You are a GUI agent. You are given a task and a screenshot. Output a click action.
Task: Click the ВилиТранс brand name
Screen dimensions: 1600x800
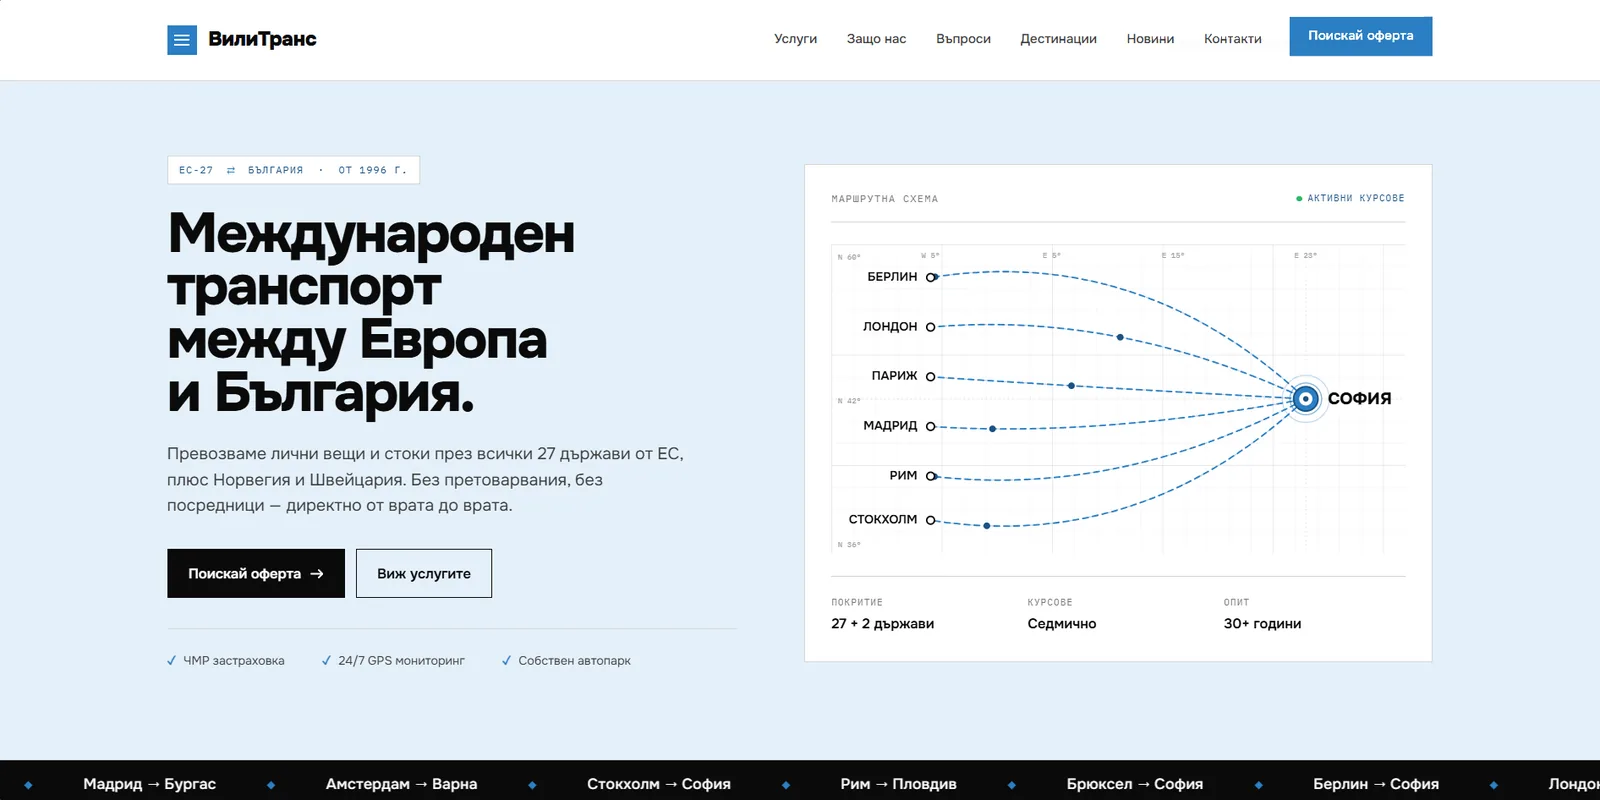point(262,39)
